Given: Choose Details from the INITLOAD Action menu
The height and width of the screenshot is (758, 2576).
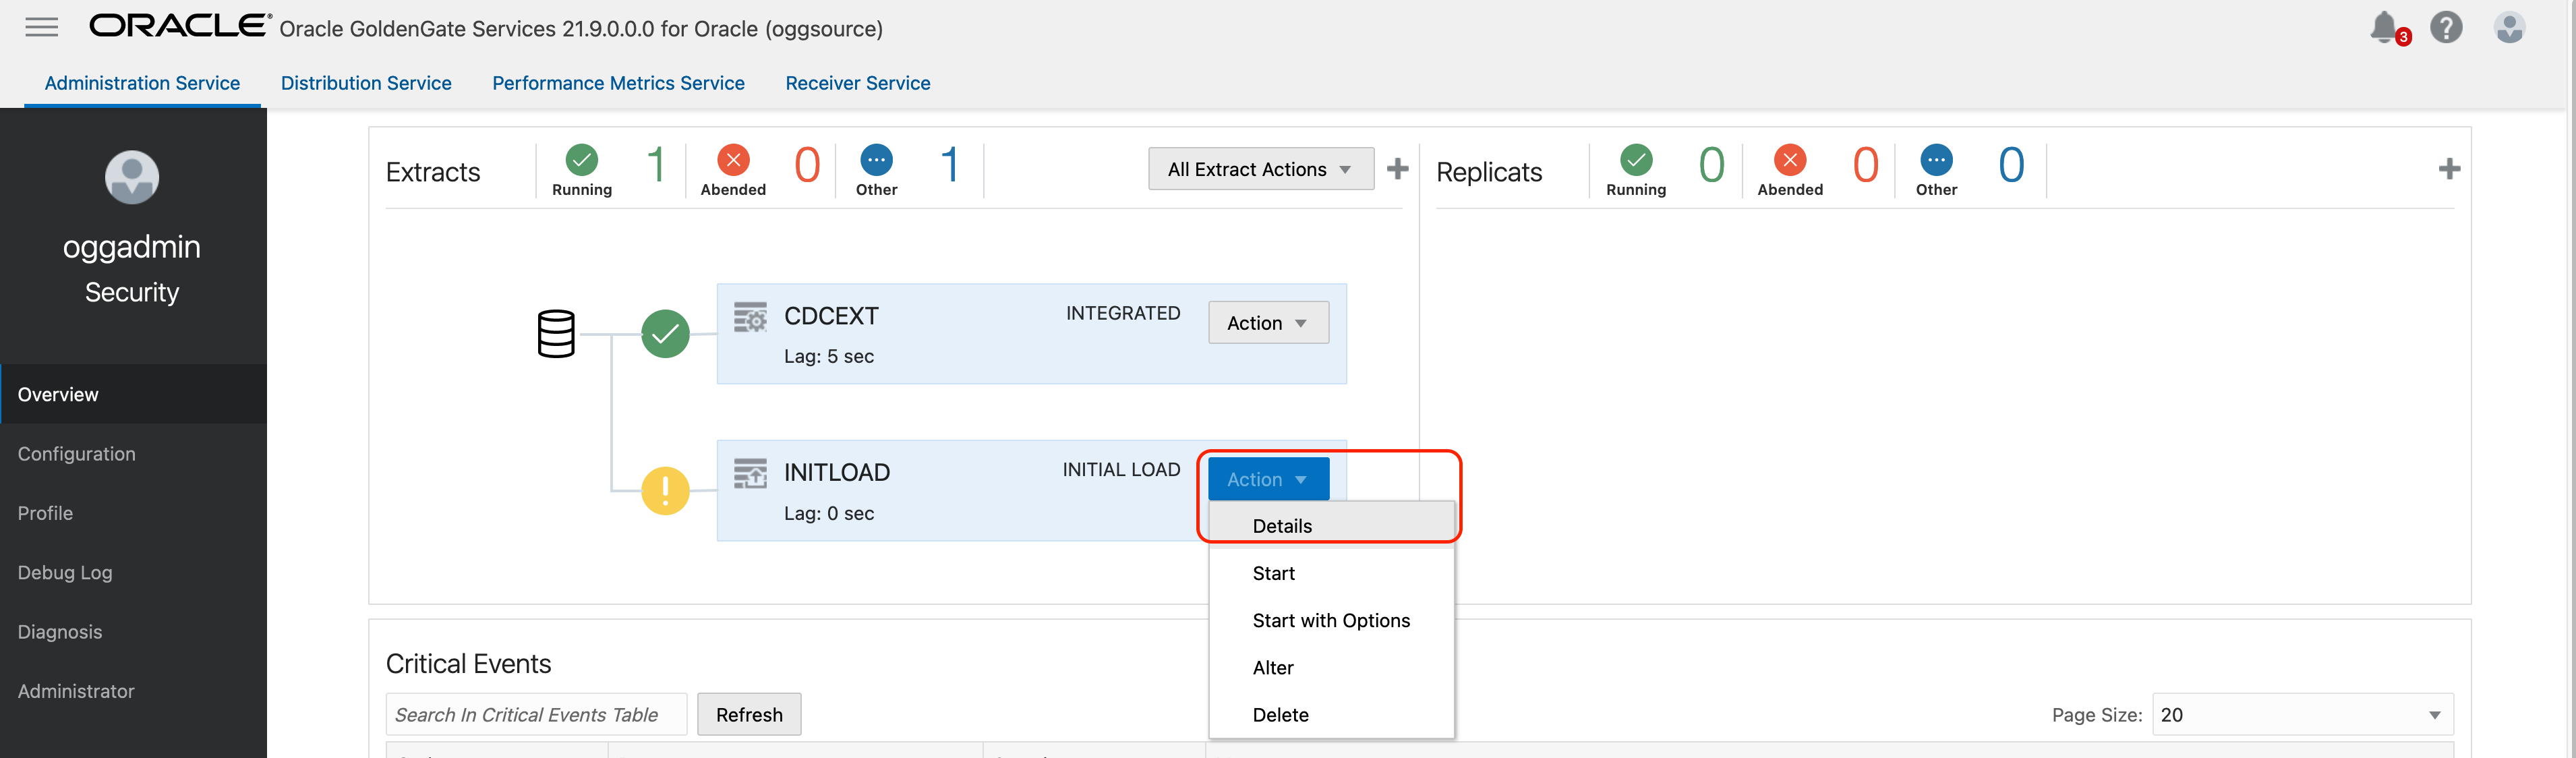Looking at the screenshot, I should click(x=1283, y=526).
